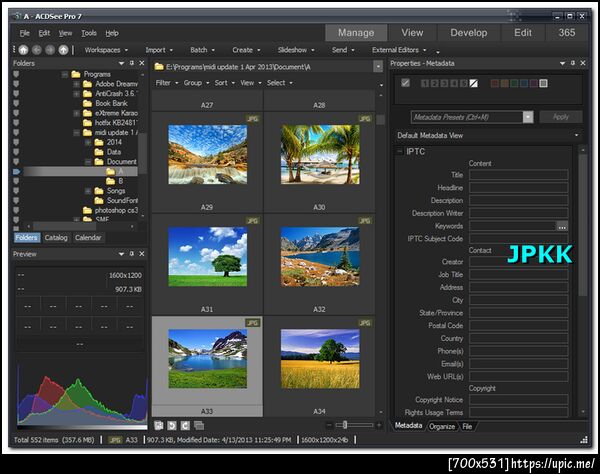Expand the Adobe Dreamweaver folder node

point(76,84)
